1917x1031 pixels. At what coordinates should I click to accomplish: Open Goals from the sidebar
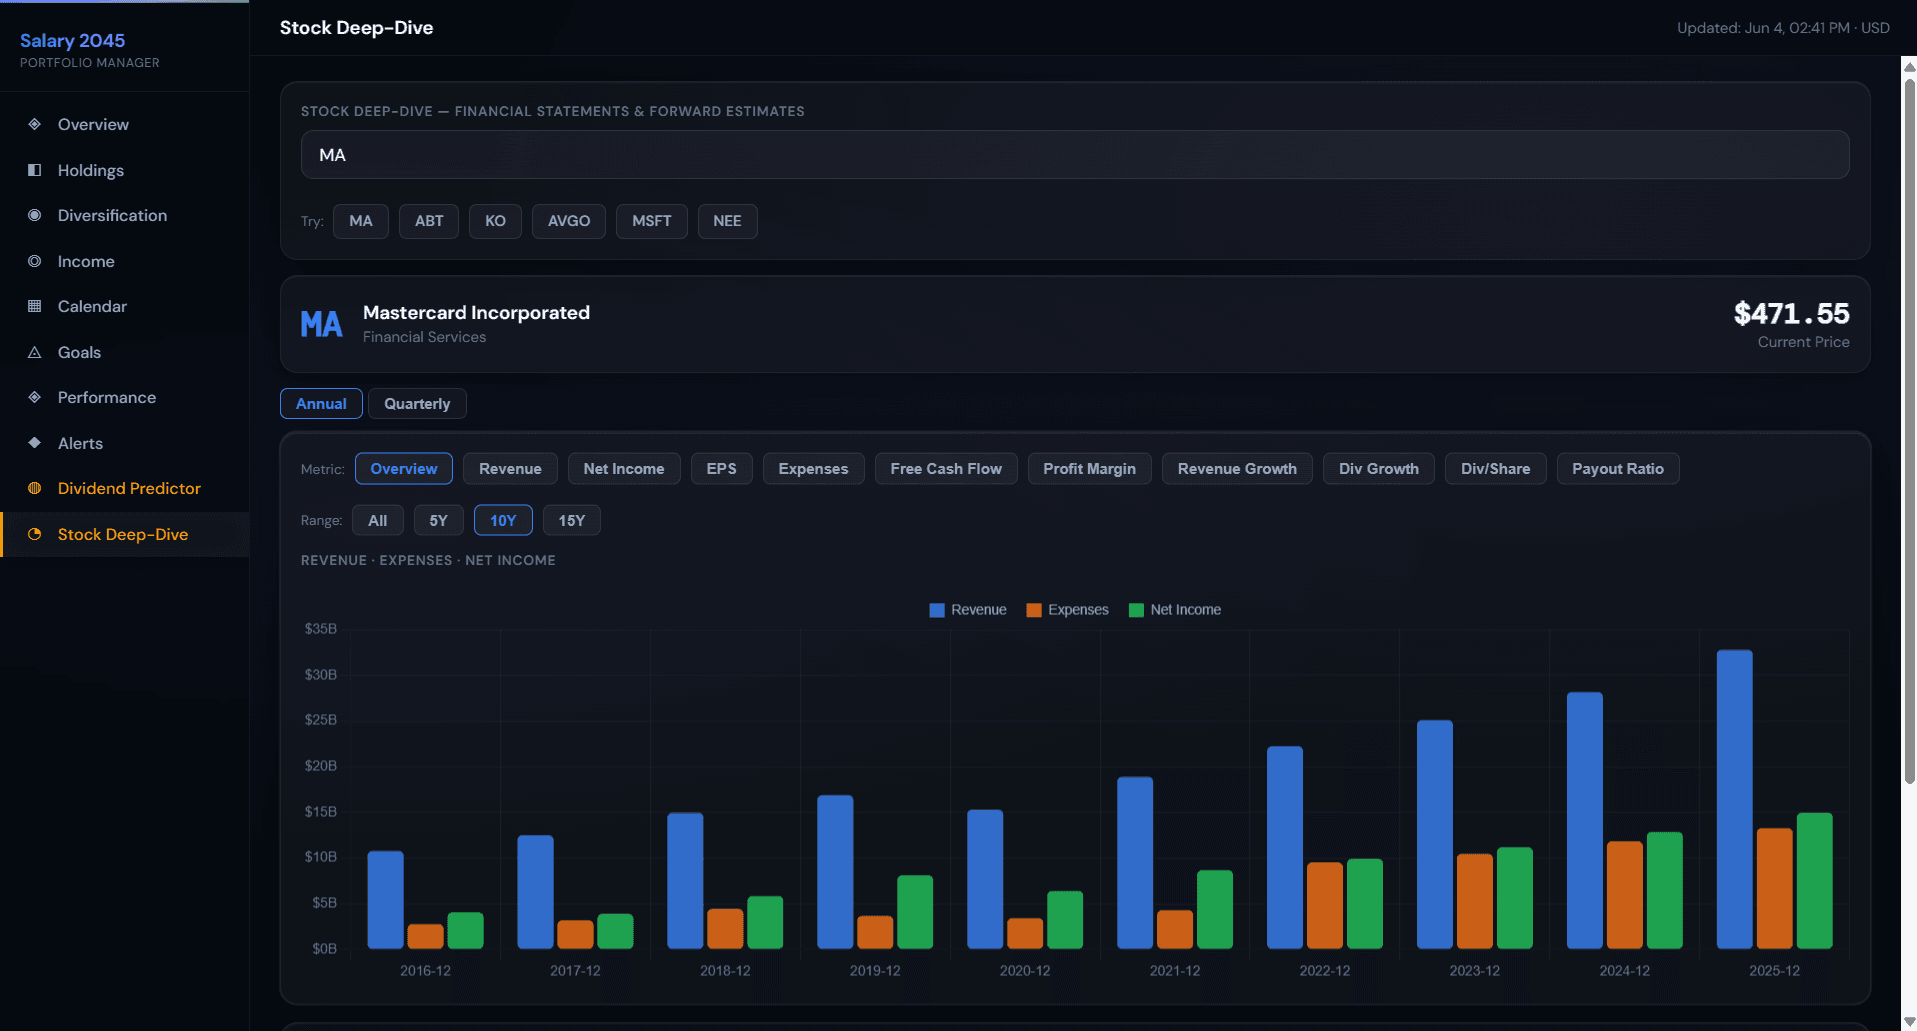click(125, 352)
